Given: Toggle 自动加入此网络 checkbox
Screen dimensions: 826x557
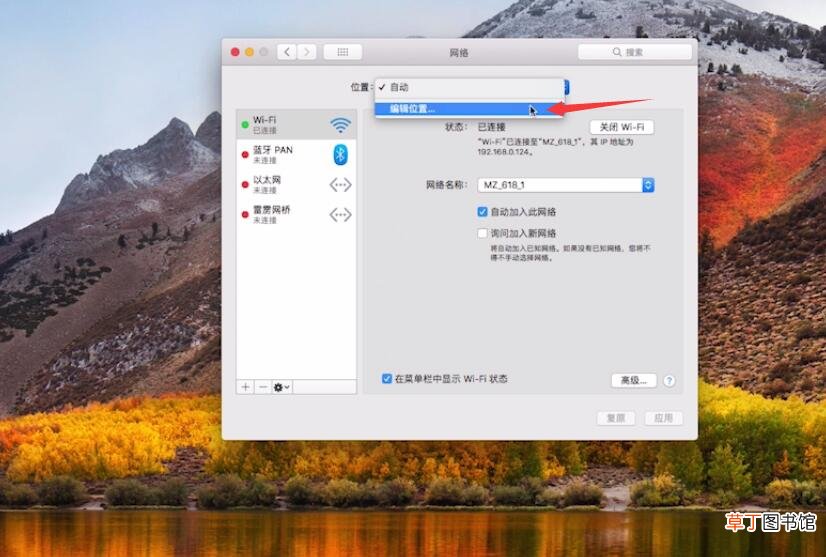Looking at the screenshot, I should (x=482, y=212).
